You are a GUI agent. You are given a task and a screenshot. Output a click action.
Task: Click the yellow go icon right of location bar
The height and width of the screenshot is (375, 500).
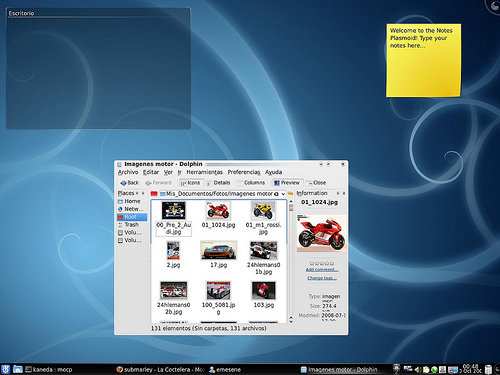point(290,193)
